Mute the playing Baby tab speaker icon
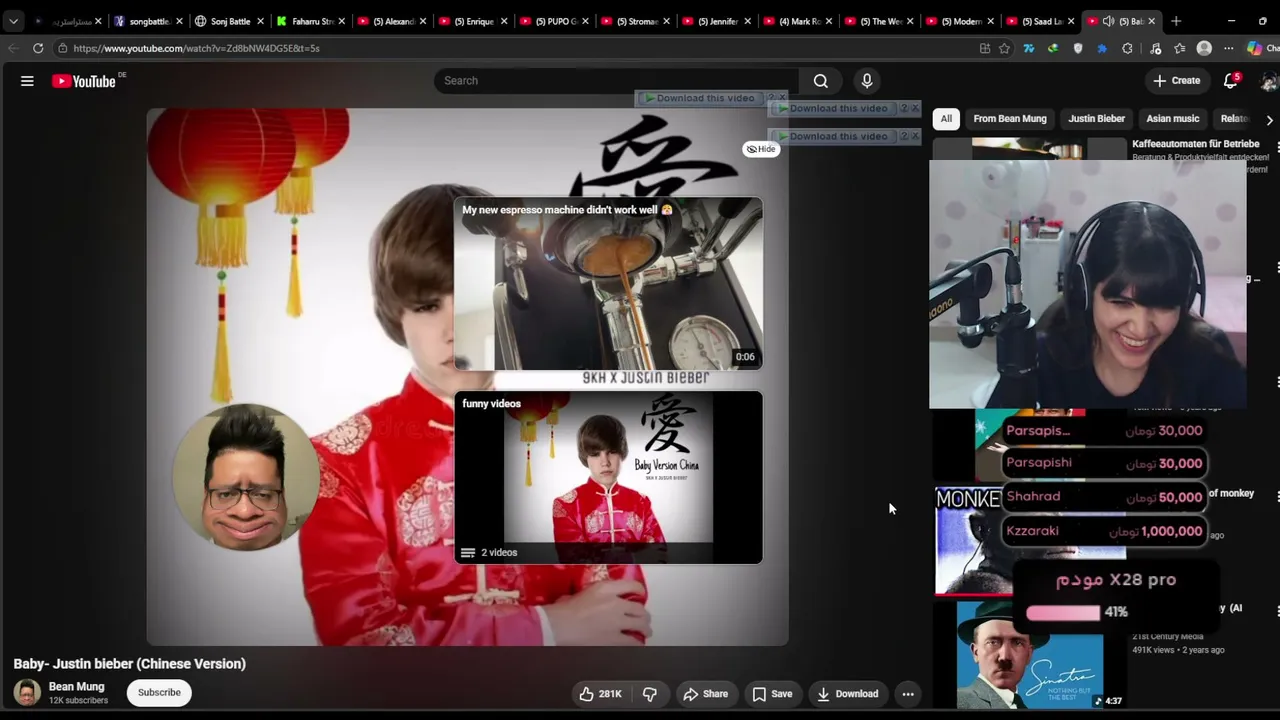The image size is (1280, 720). pos(1108,21)
